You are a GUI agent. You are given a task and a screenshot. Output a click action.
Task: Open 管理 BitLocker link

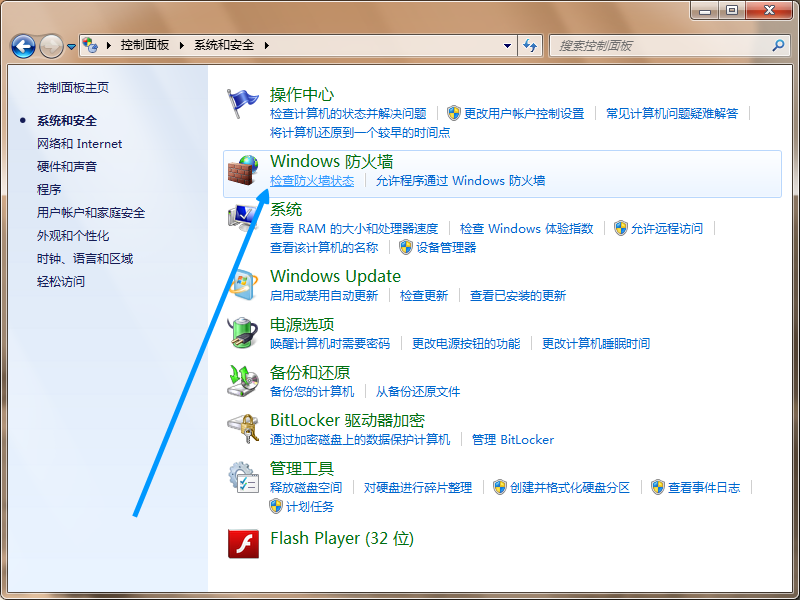coord(513,439)
